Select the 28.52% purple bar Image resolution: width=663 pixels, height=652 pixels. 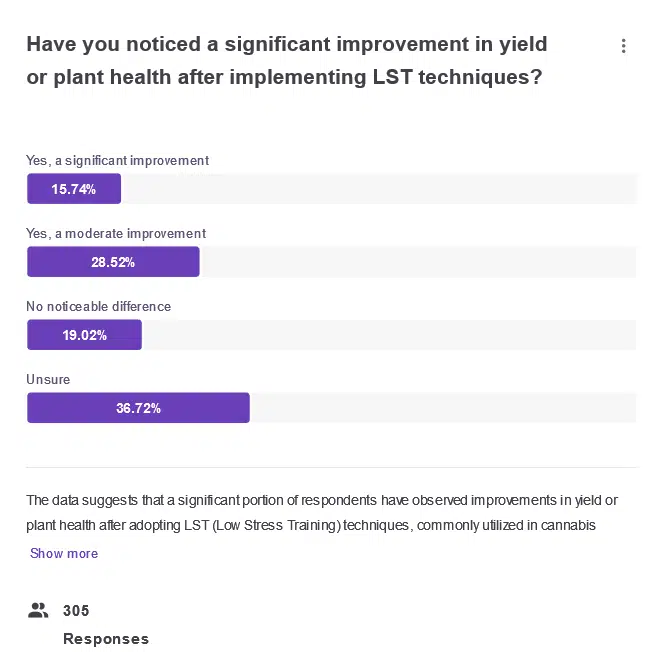[x=113, y=262]
